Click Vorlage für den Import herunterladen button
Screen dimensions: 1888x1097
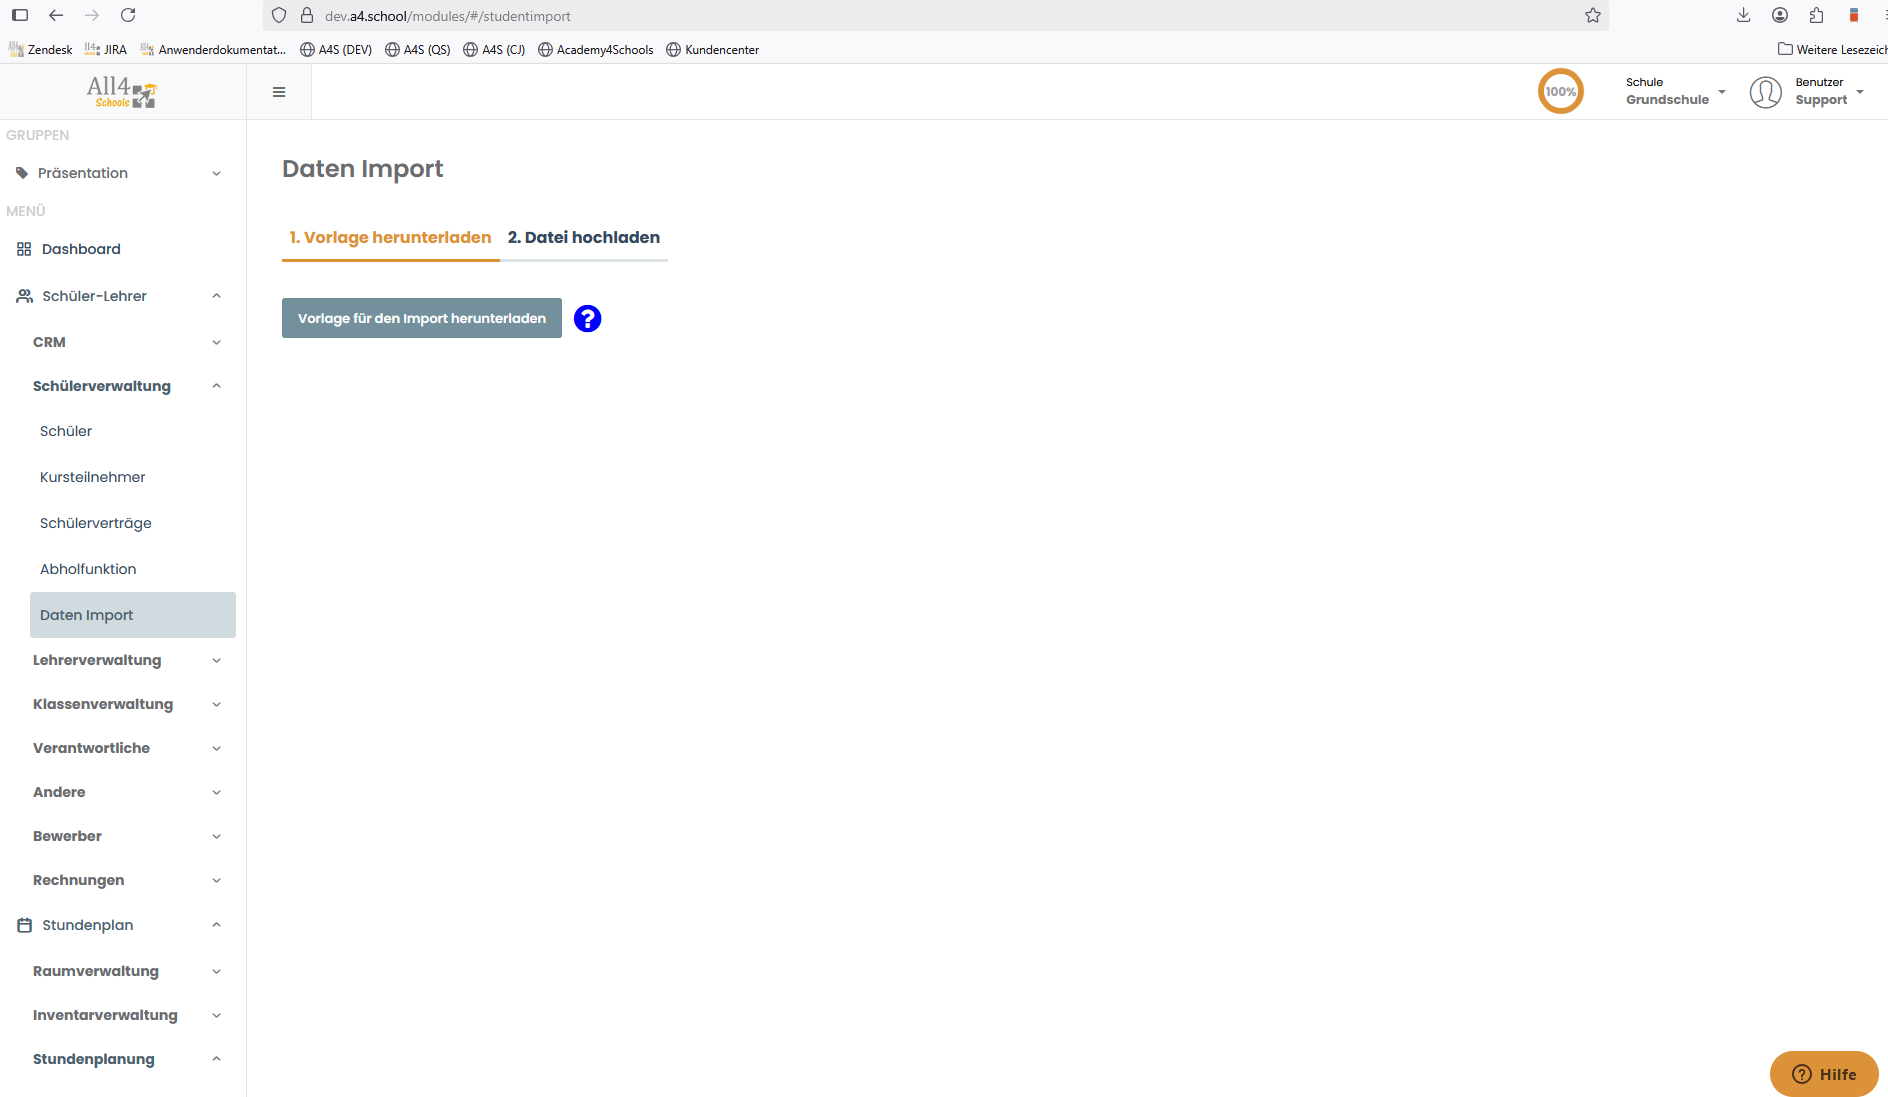tap(422, 318)
